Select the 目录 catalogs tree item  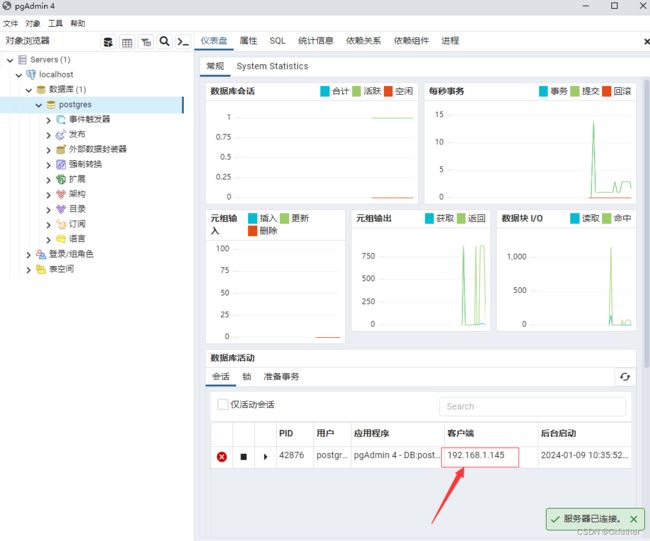(77, 209)
